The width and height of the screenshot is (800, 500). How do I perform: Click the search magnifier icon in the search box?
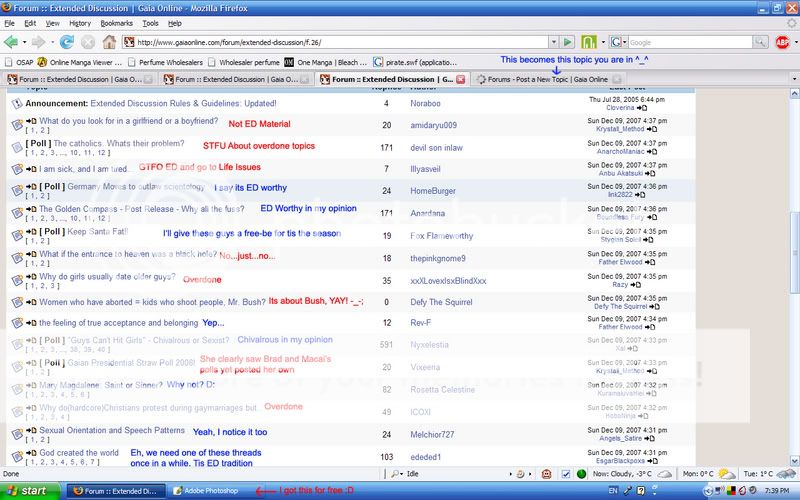click(758, 42)
